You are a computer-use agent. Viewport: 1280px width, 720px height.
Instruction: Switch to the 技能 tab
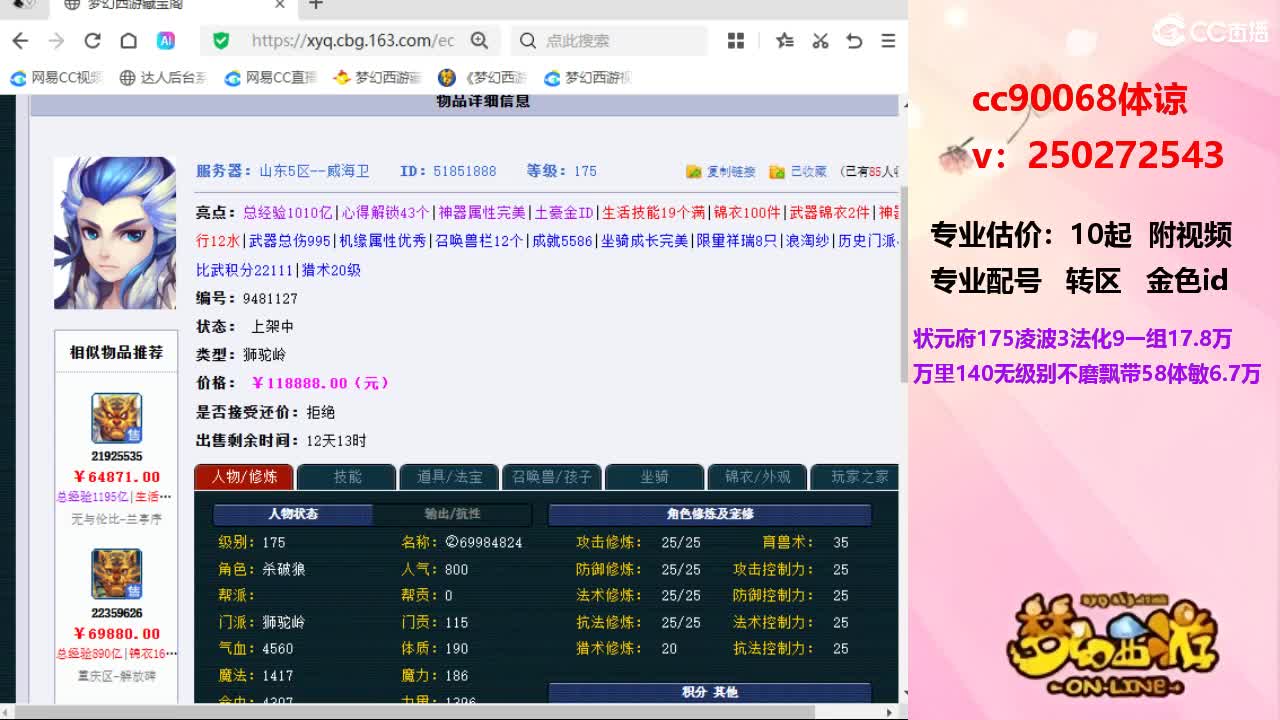coord(347,477)
